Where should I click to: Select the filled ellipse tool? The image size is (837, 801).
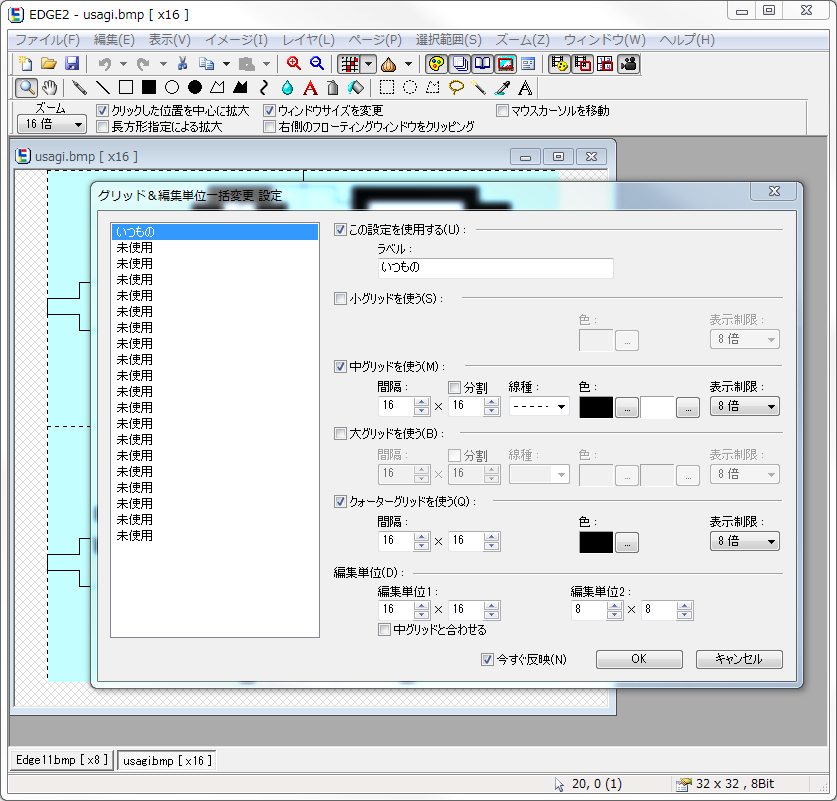tap(195, 88)
